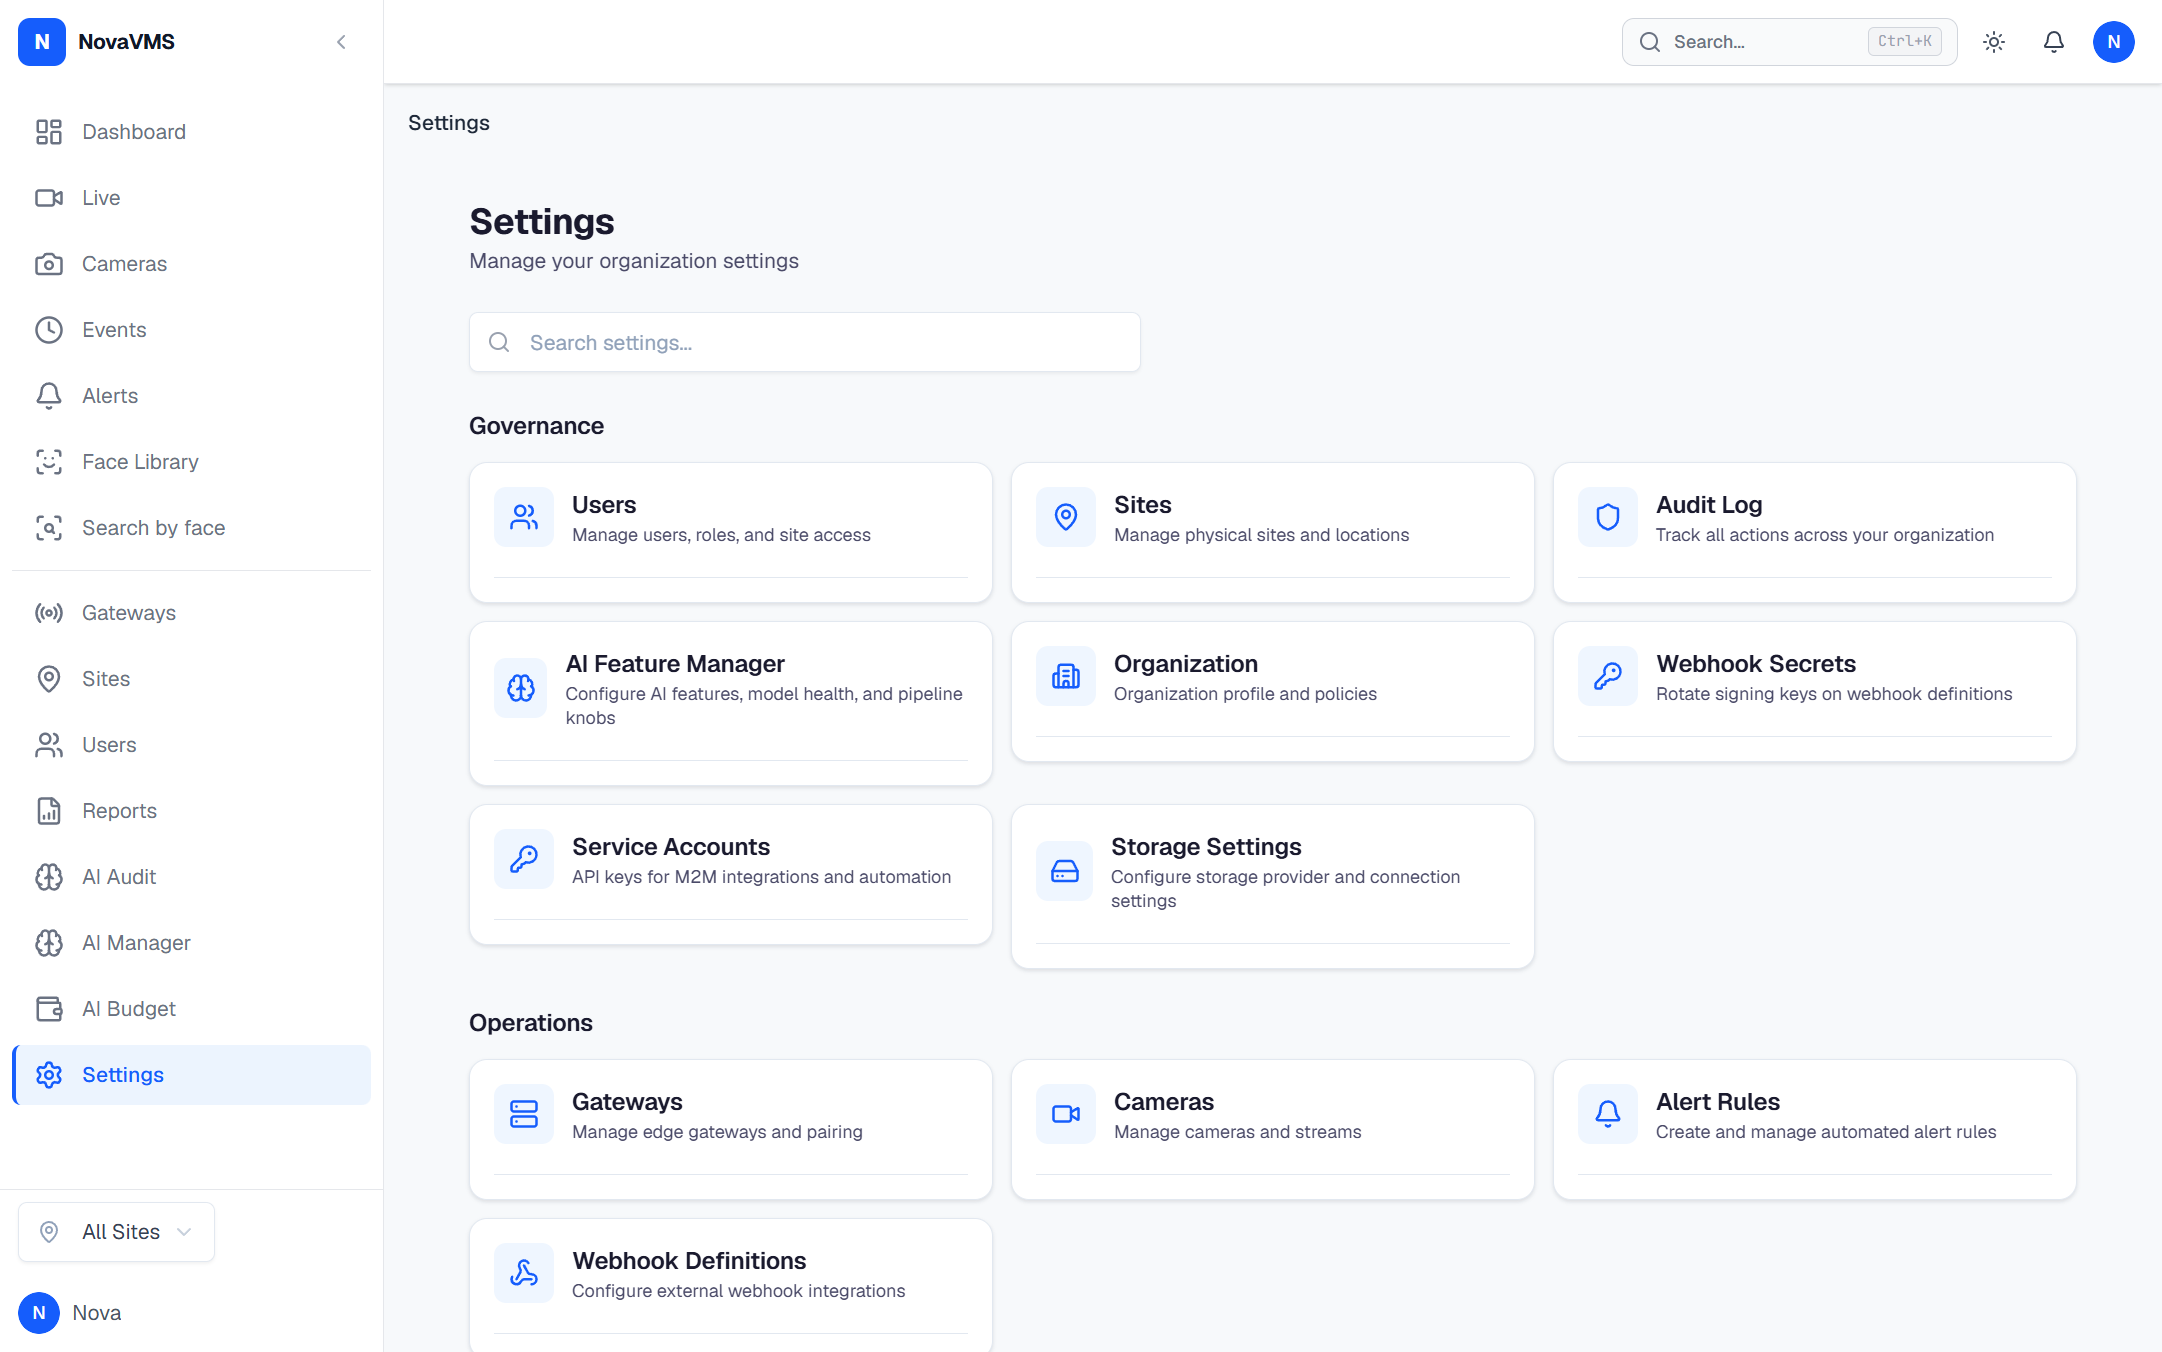Select Settings in the sidebar
The image size is (2162, 1352).
click(191, 1075)
